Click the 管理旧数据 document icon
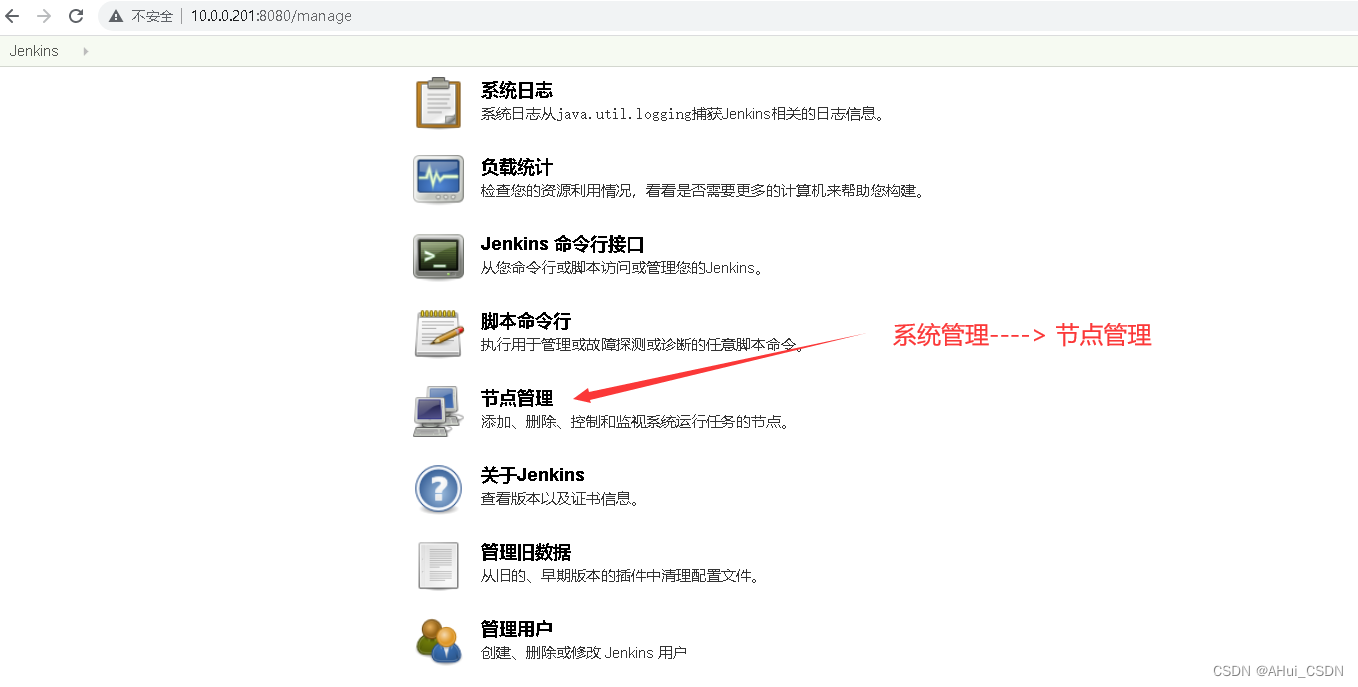 click(438, 565)
